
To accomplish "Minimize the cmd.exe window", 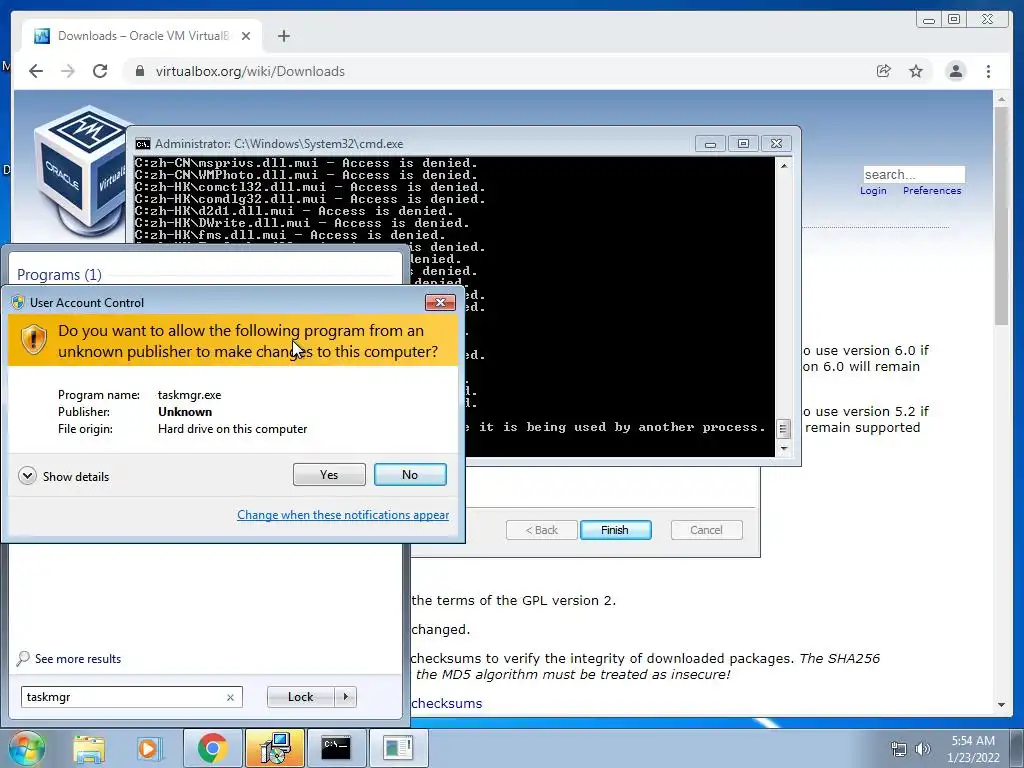I will click(x=711, y=144).
